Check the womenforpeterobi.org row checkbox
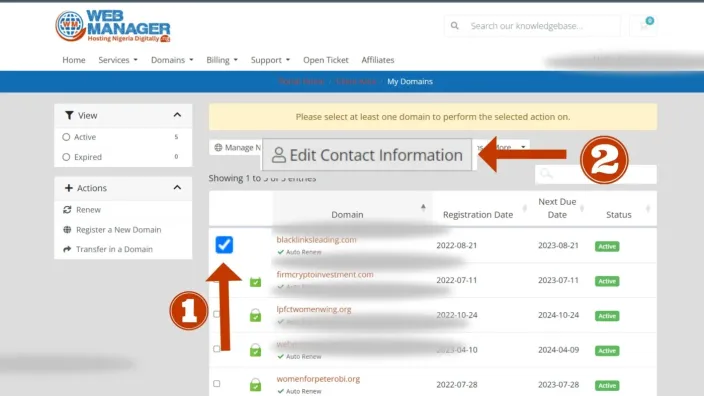Image resolution: width=704 pixels, height=396 pixels. click(x=217, y=383)
